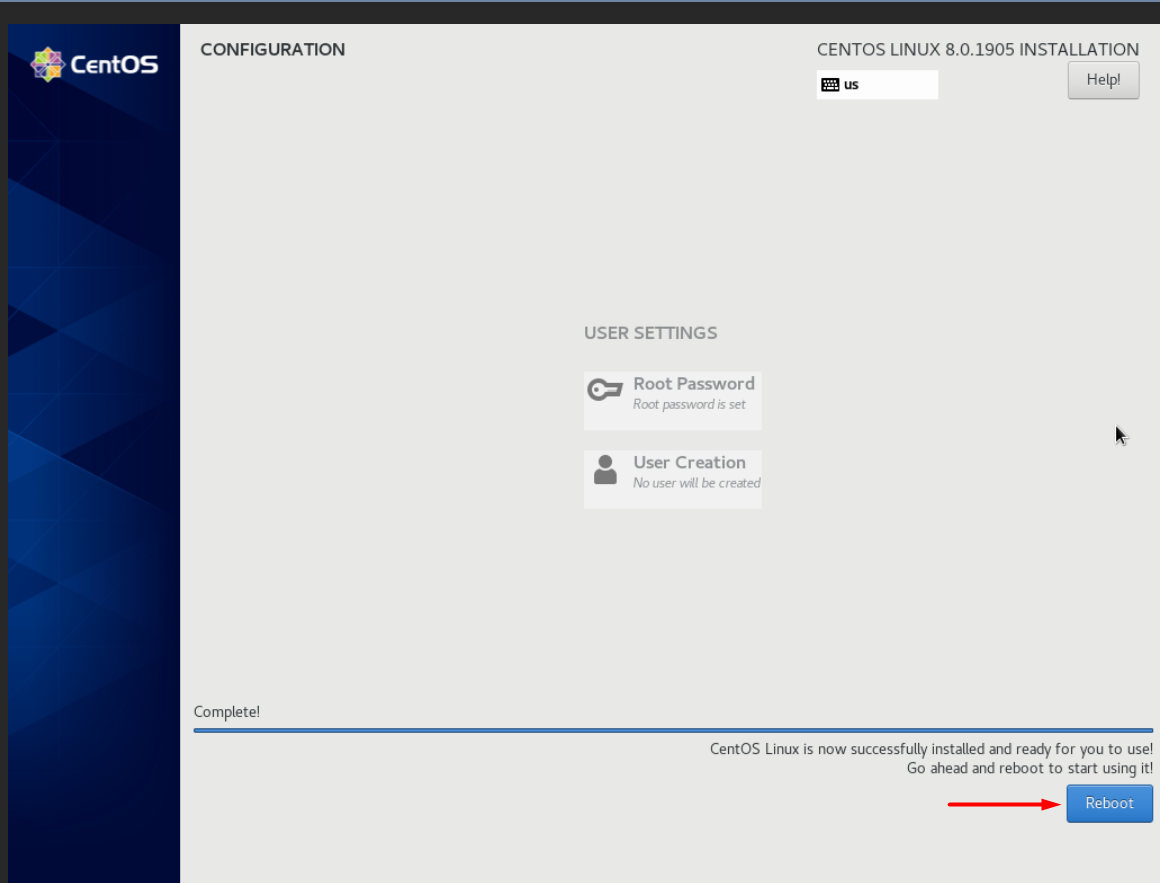This screenshot has height=883, width=1160.
Task: Open the Help! button
Action: [1103, 80]
